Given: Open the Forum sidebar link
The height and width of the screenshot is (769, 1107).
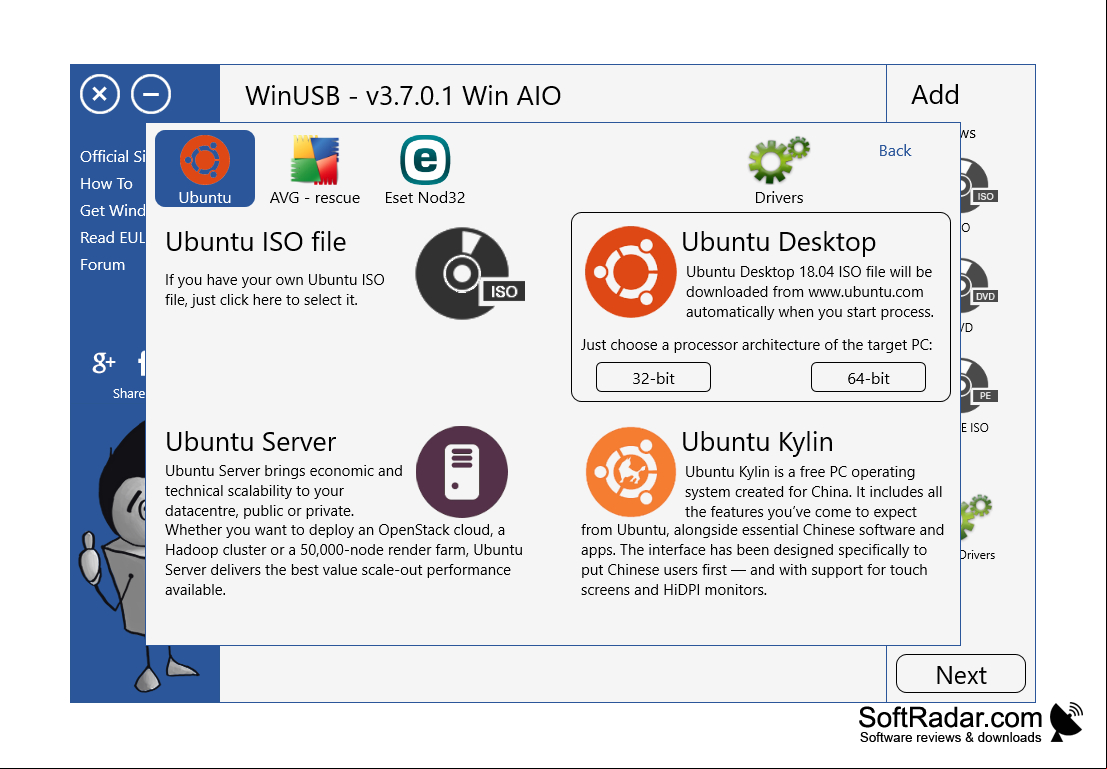Looking at the screenshot, I should click(x=102, y=265).
